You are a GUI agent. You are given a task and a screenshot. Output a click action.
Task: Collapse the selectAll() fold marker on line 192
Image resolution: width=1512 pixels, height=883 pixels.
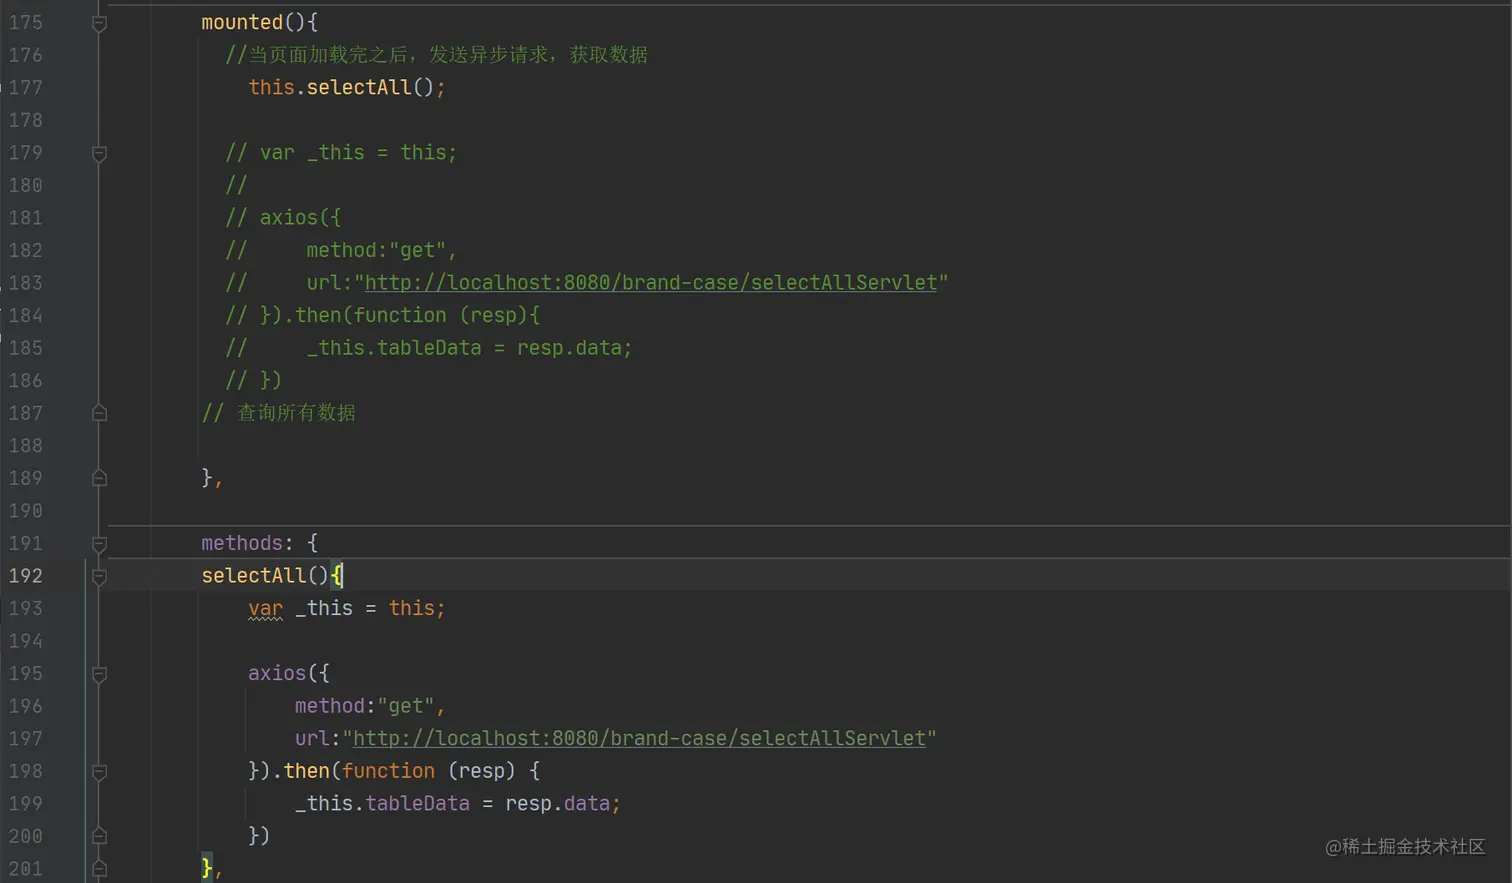pos(99,576)
